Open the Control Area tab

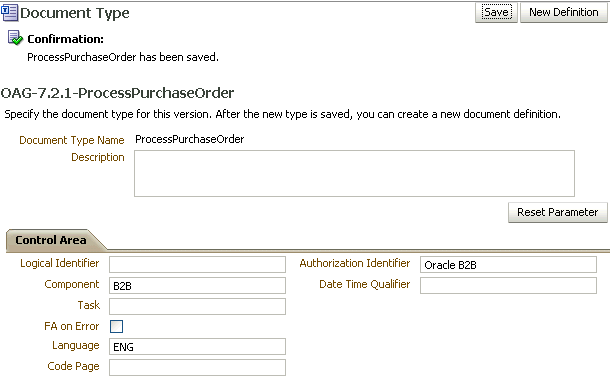tap(51, 240)
